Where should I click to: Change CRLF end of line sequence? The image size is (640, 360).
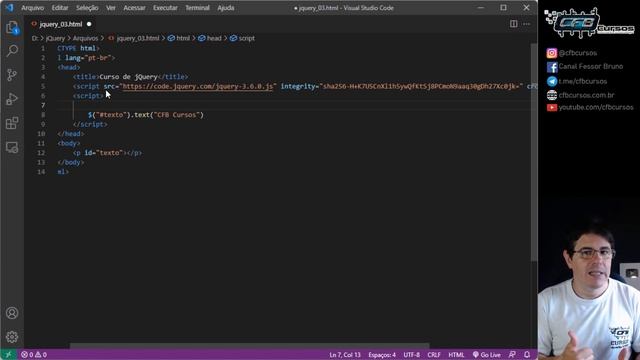click(434, 355)
